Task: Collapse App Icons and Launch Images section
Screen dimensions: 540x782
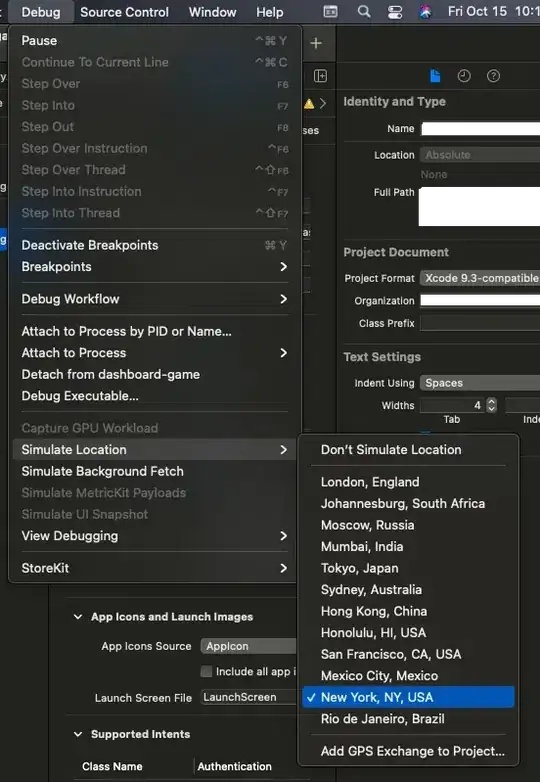Action: pos(78,616)
